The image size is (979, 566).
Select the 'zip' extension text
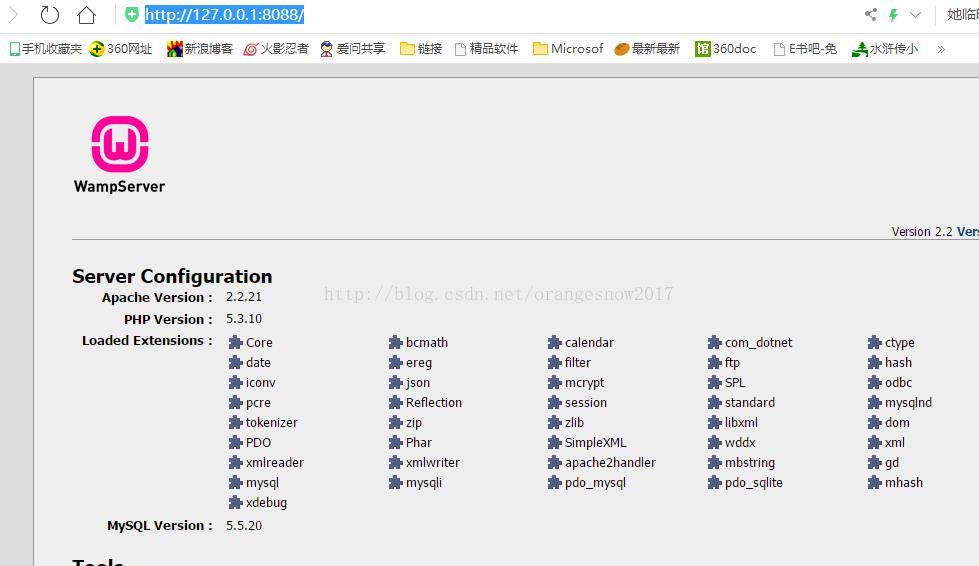click(414, 422)
